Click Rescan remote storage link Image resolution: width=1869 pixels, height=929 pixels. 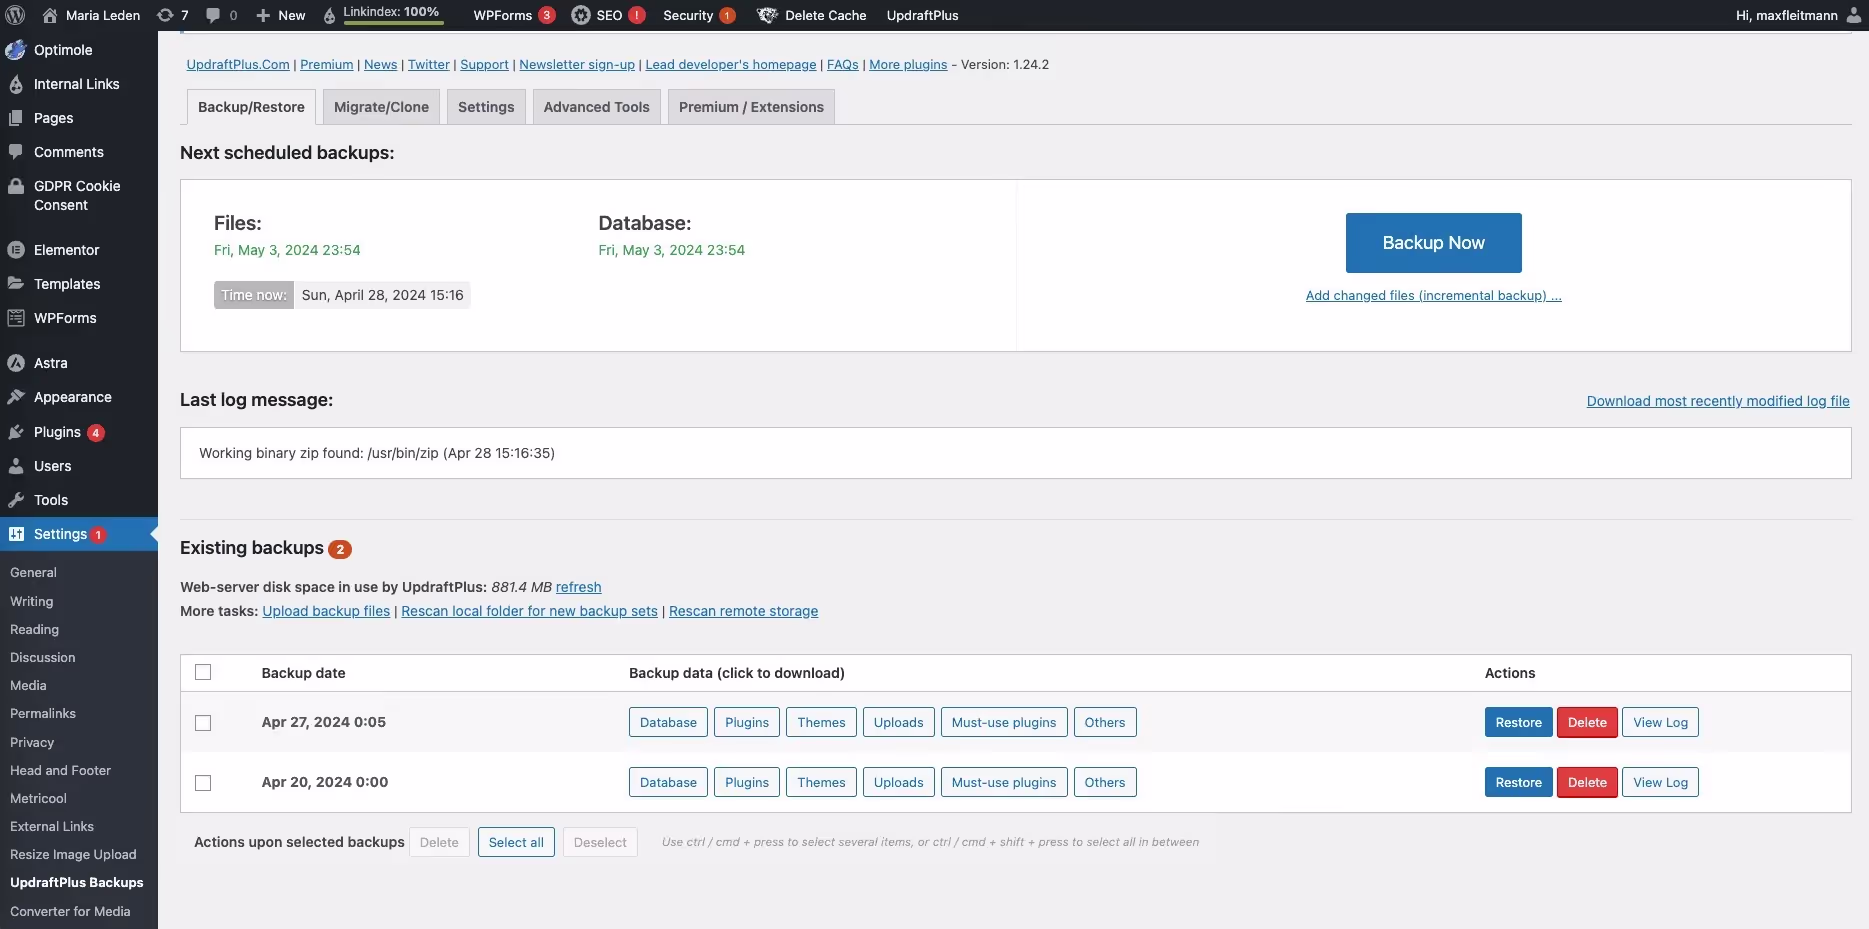[x=743, y=611]
